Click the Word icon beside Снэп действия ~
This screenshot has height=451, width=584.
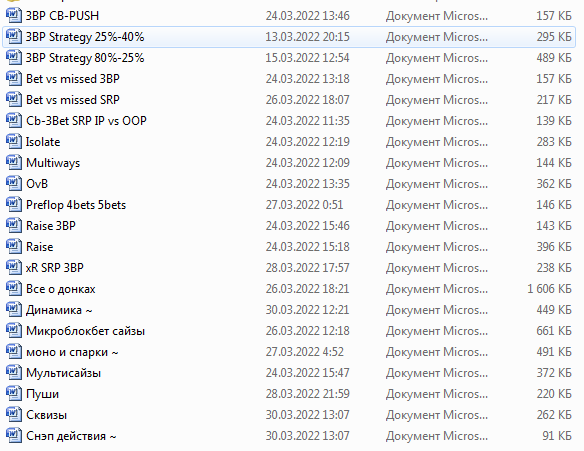pos(13,436)
